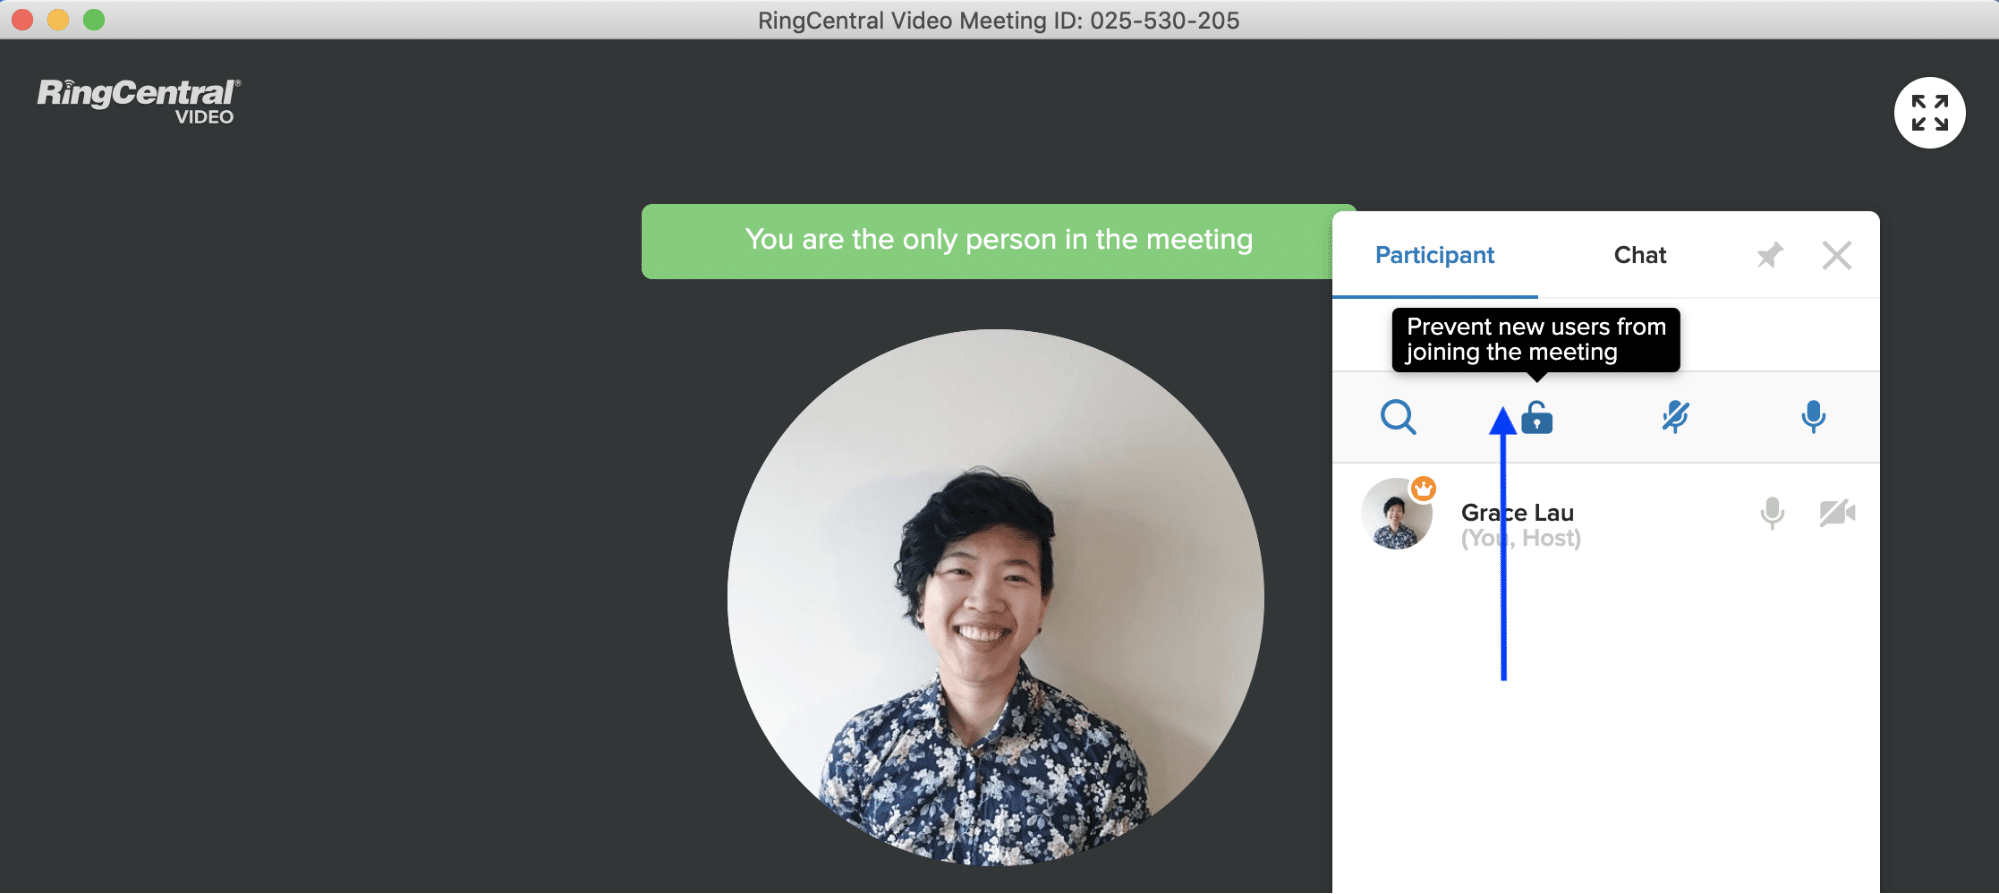Click the green only-person-in-meeting banner
This screenshot has height=894, width=1999.
[x=997, y=241]
